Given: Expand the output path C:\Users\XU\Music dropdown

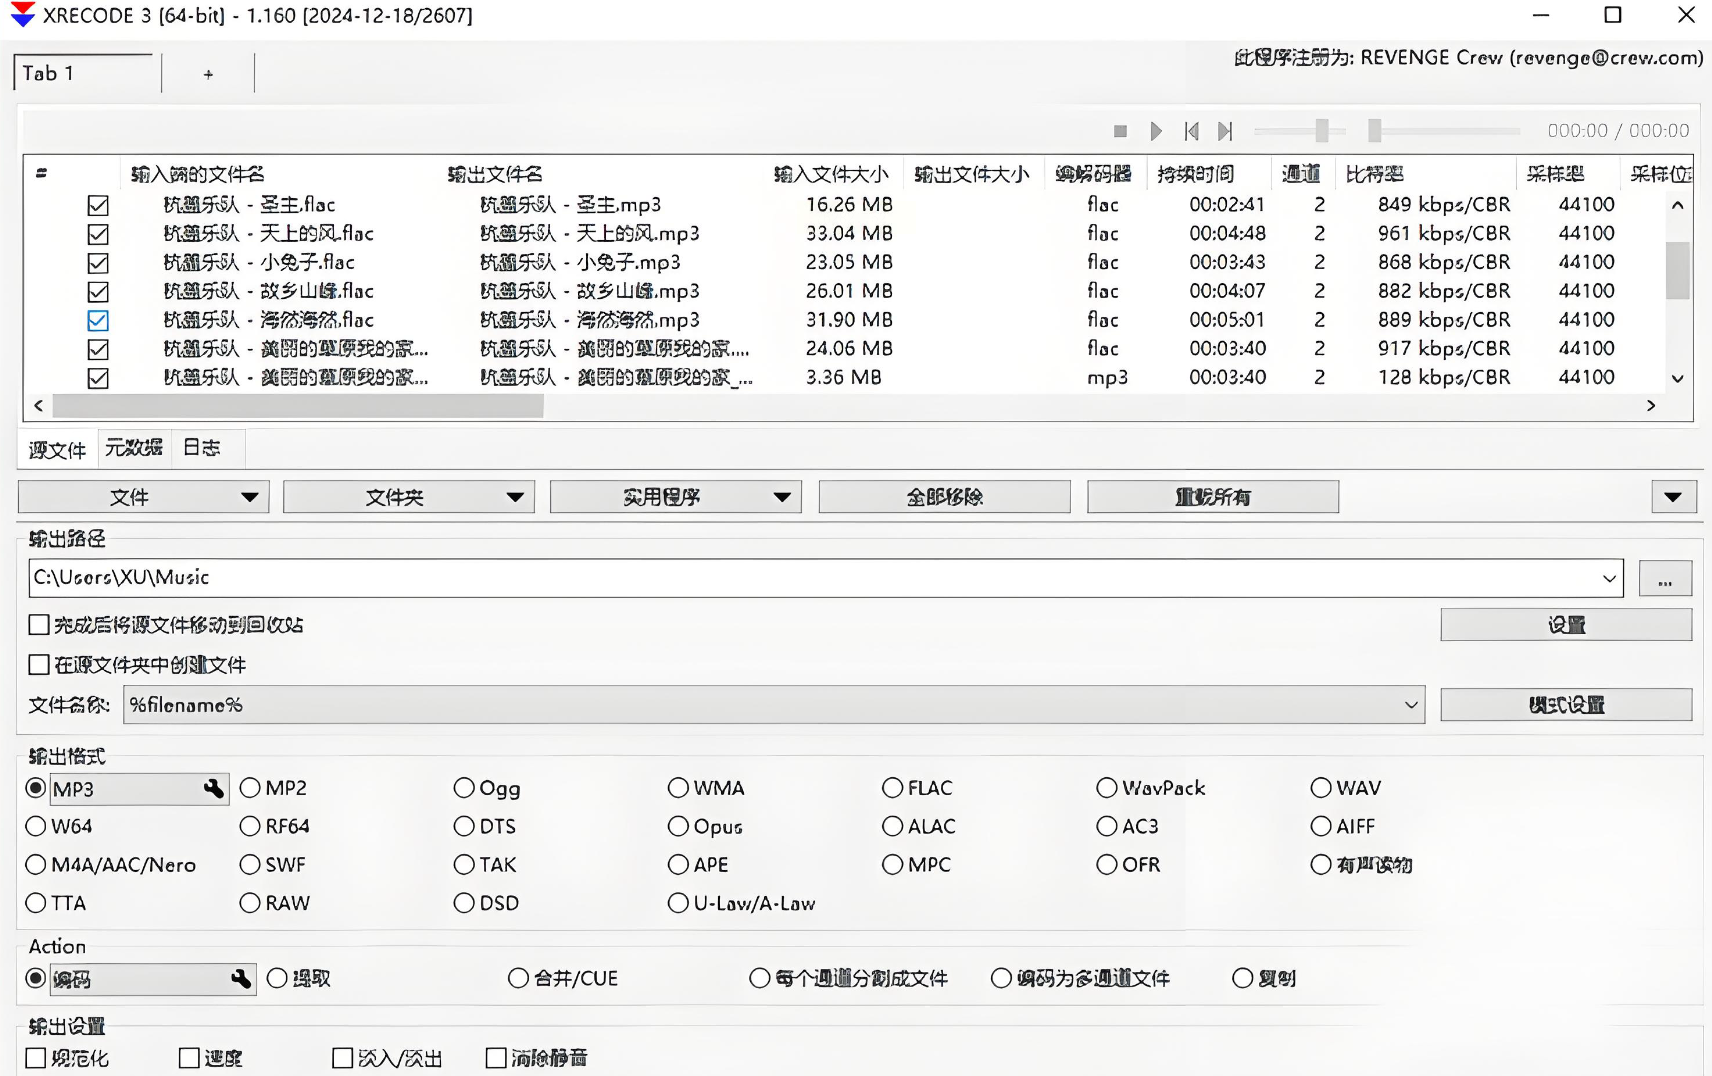Looking at the screenshot, I should pos(1609,578).
